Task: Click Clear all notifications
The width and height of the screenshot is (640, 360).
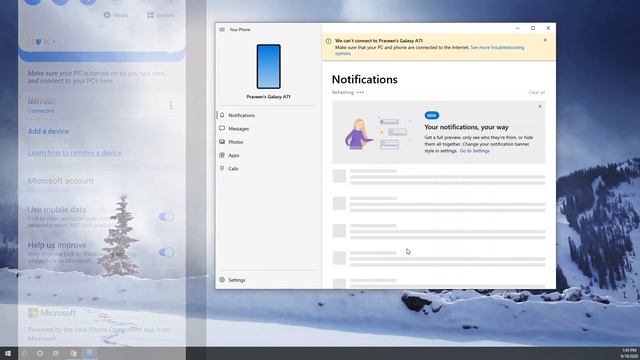Action: [x=536, y=93]
